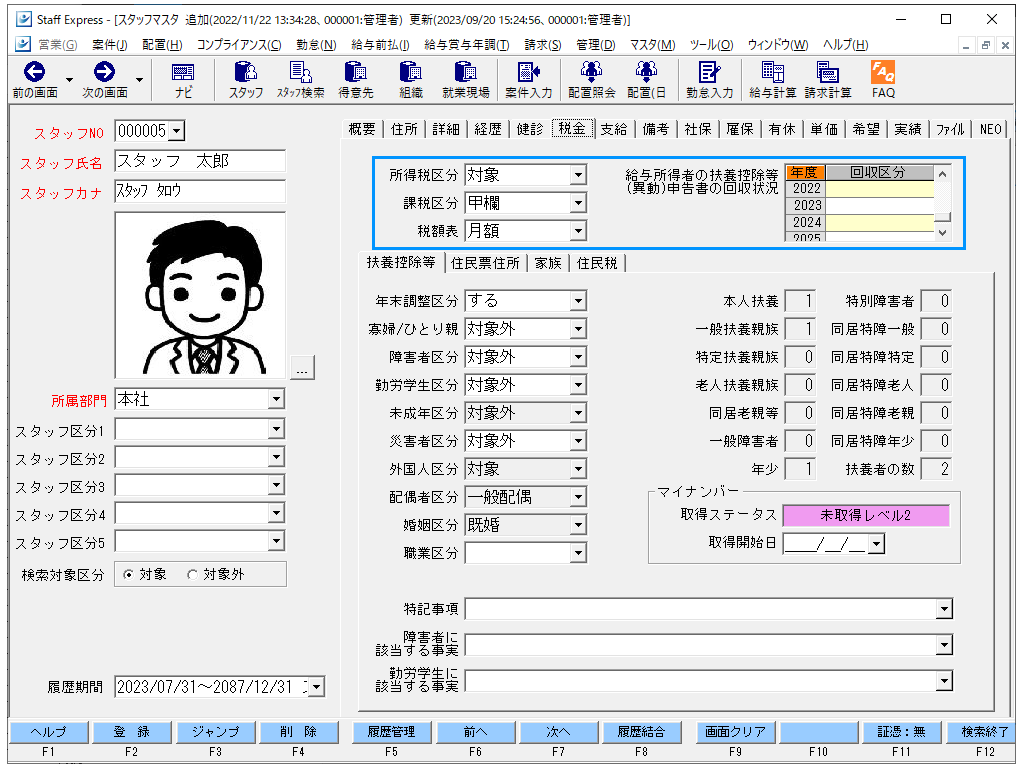Click the スタッフ氏名 input field

[x=200, y=161]
